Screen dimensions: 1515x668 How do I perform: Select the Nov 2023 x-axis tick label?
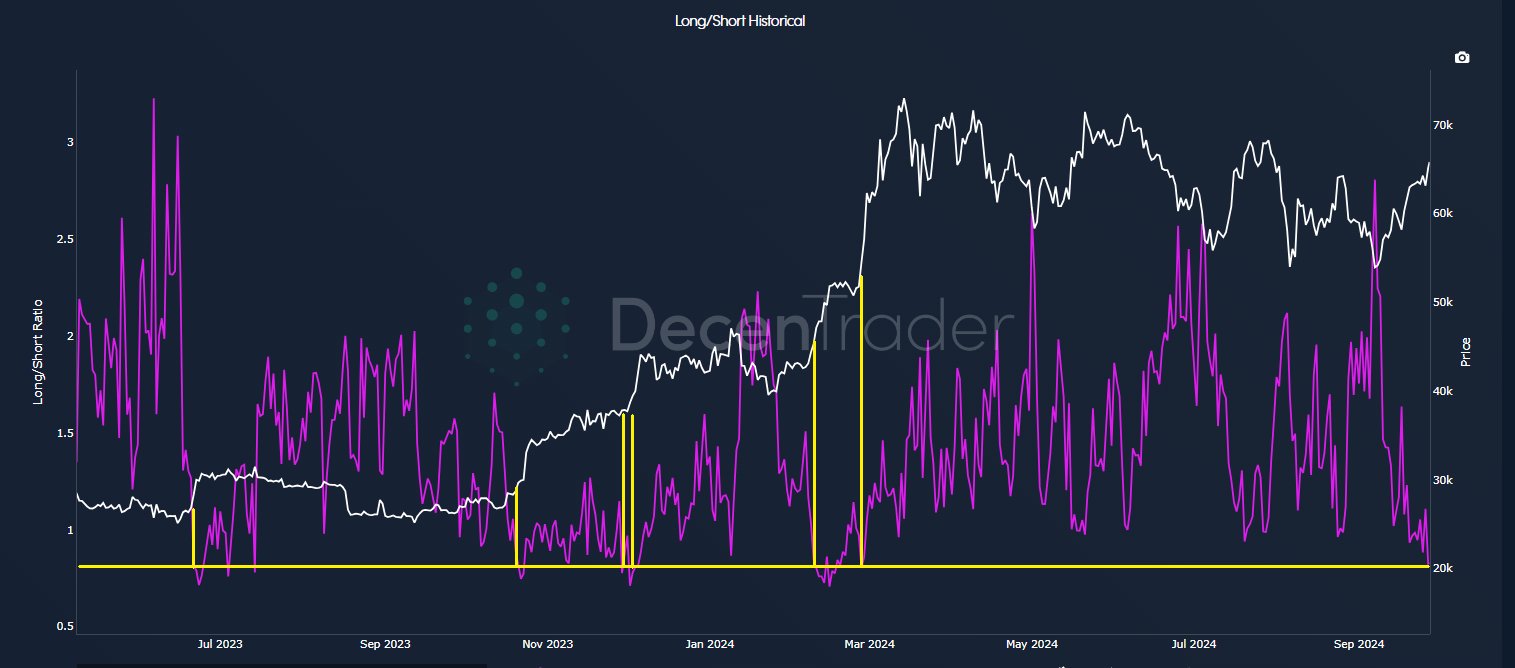pos(547,644)
